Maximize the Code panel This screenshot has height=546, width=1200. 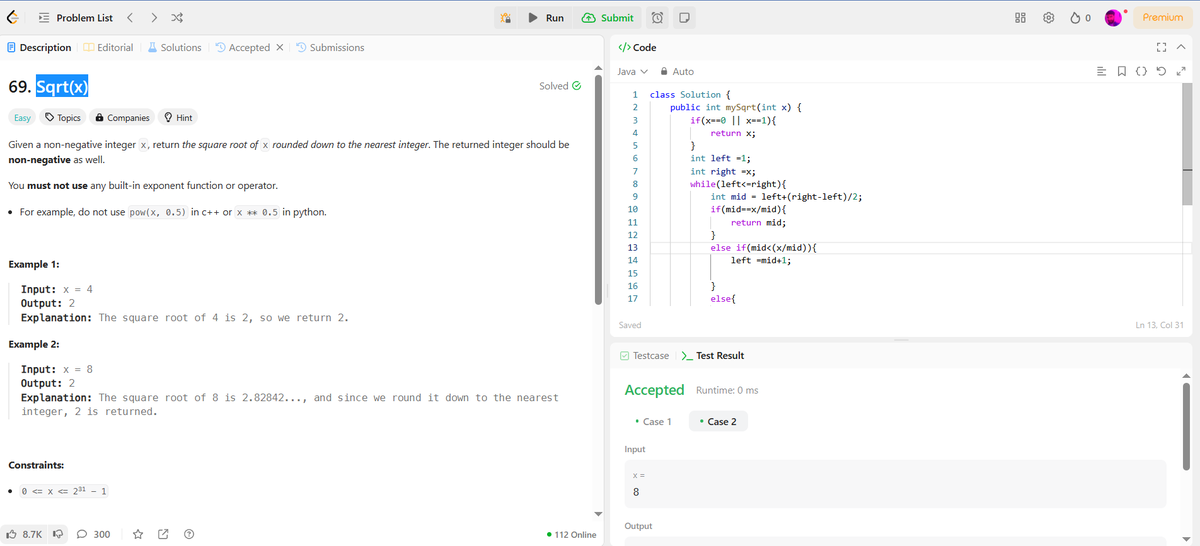pyautogui.click(x=1163, y=47)
